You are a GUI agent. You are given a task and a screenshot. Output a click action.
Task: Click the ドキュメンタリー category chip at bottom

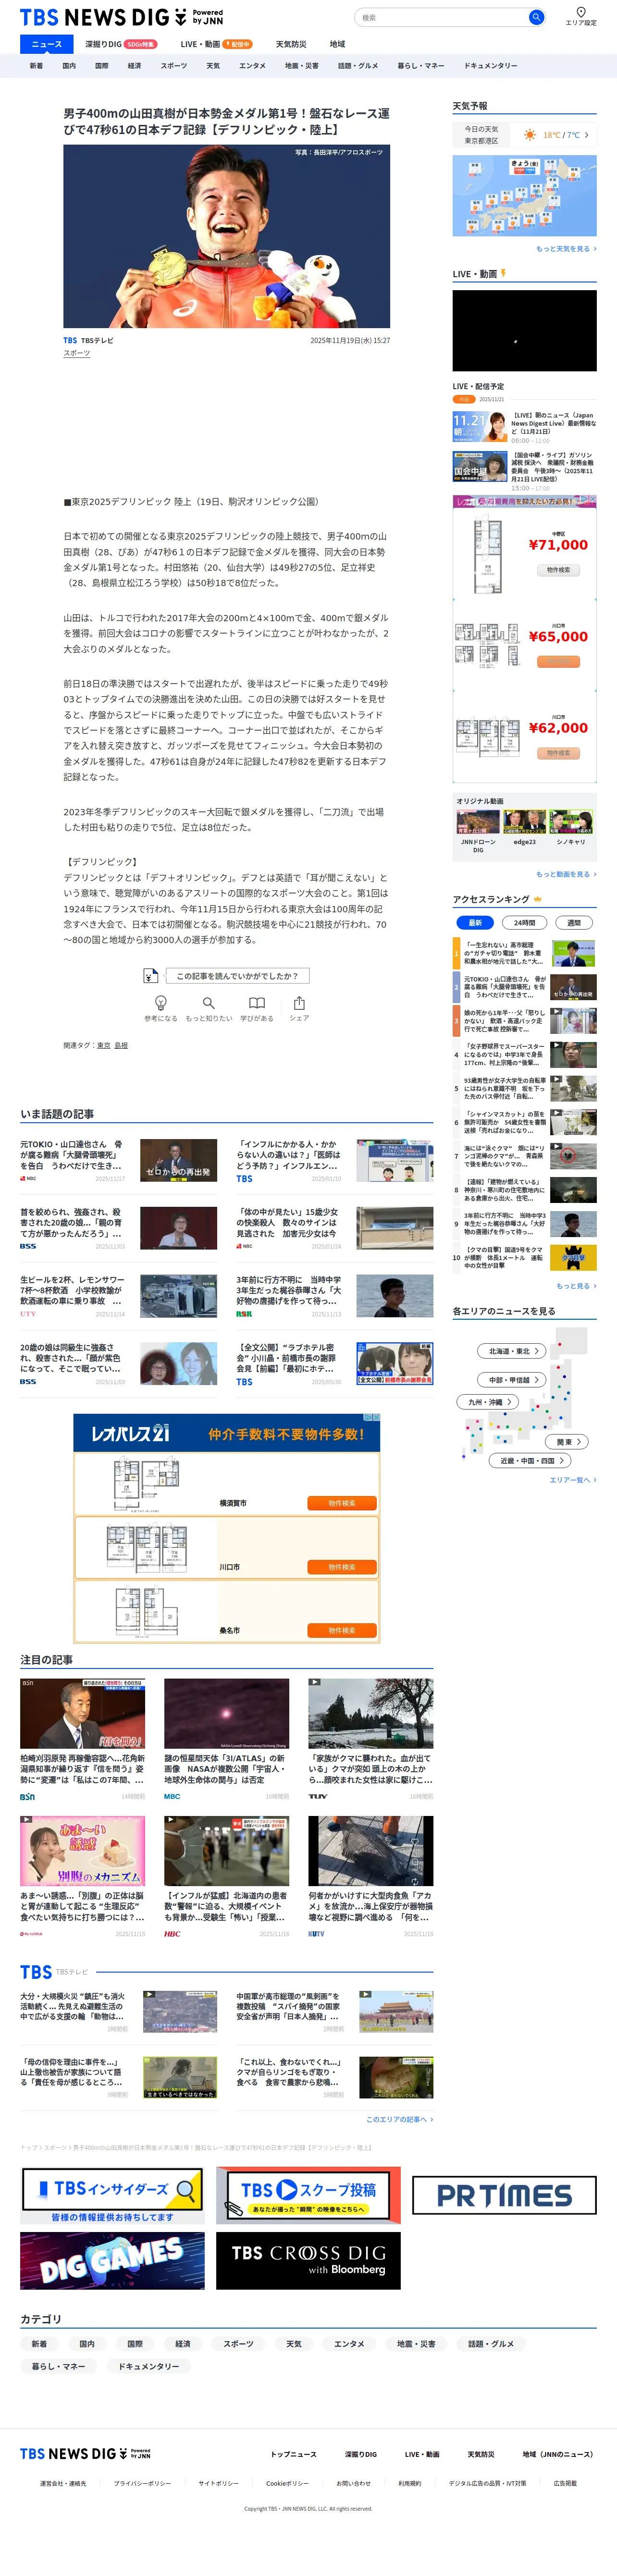pyautogui.click(x=149, y=2366)
